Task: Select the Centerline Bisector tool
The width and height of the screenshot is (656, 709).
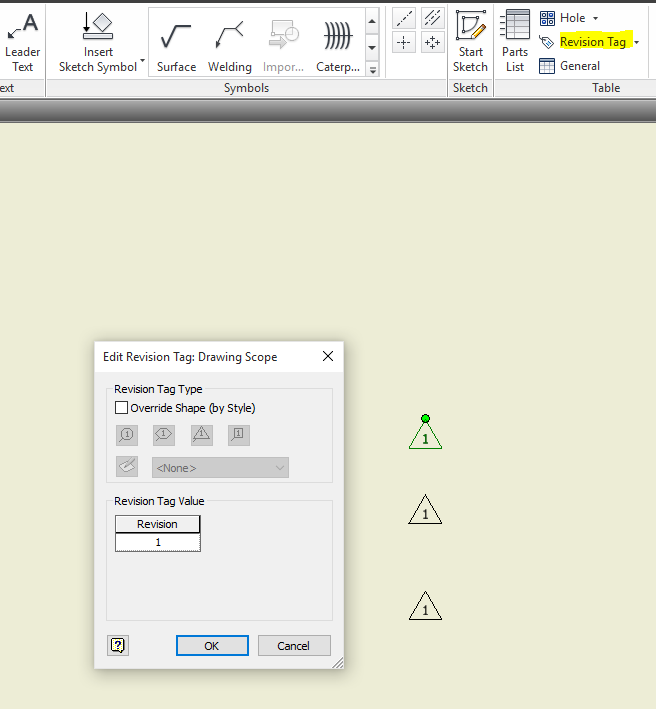Action: (432, 19)
